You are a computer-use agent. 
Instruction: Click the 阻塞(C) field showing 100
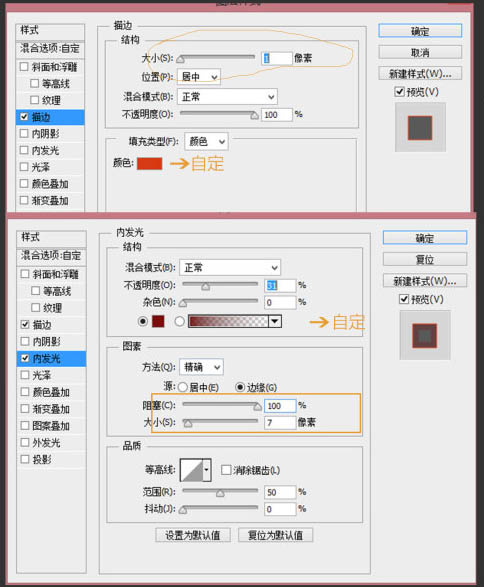click(x=280, y=406)
